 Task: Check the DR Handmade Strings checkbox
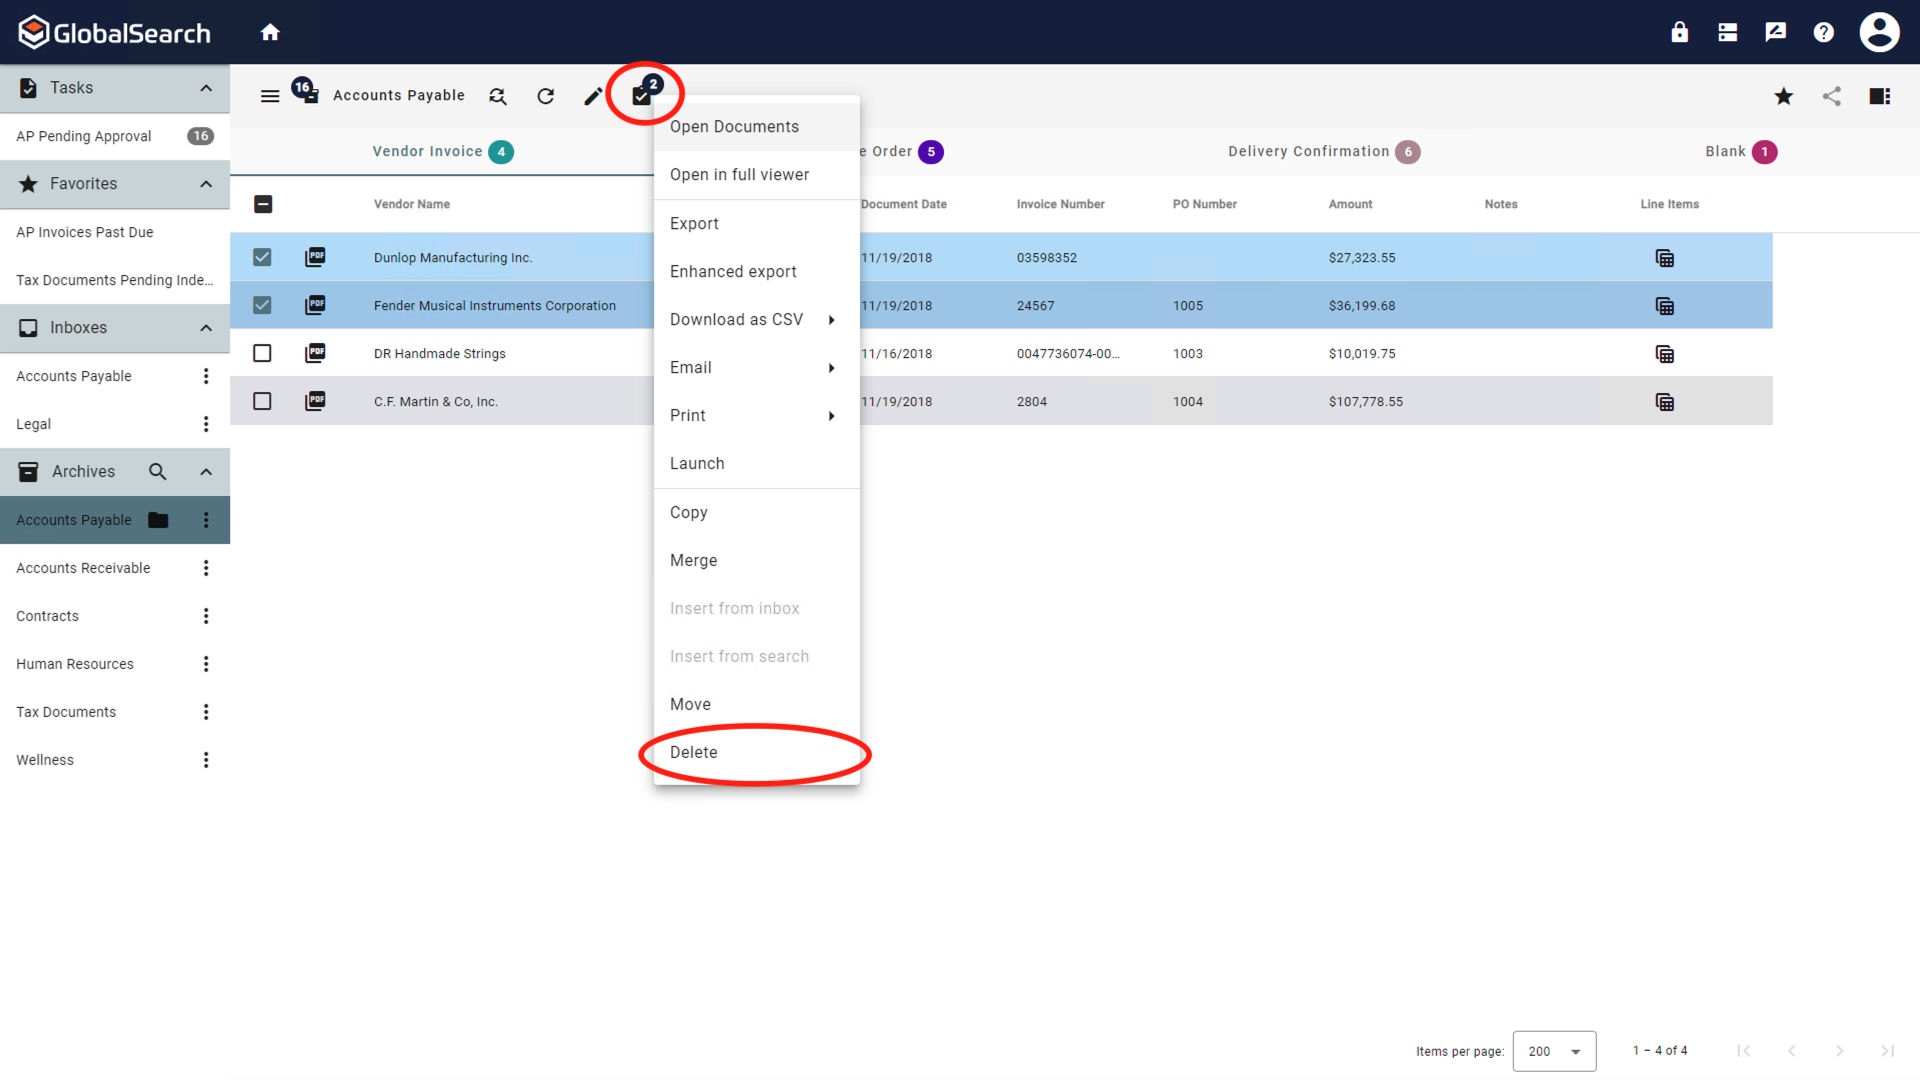click(262, 353)
